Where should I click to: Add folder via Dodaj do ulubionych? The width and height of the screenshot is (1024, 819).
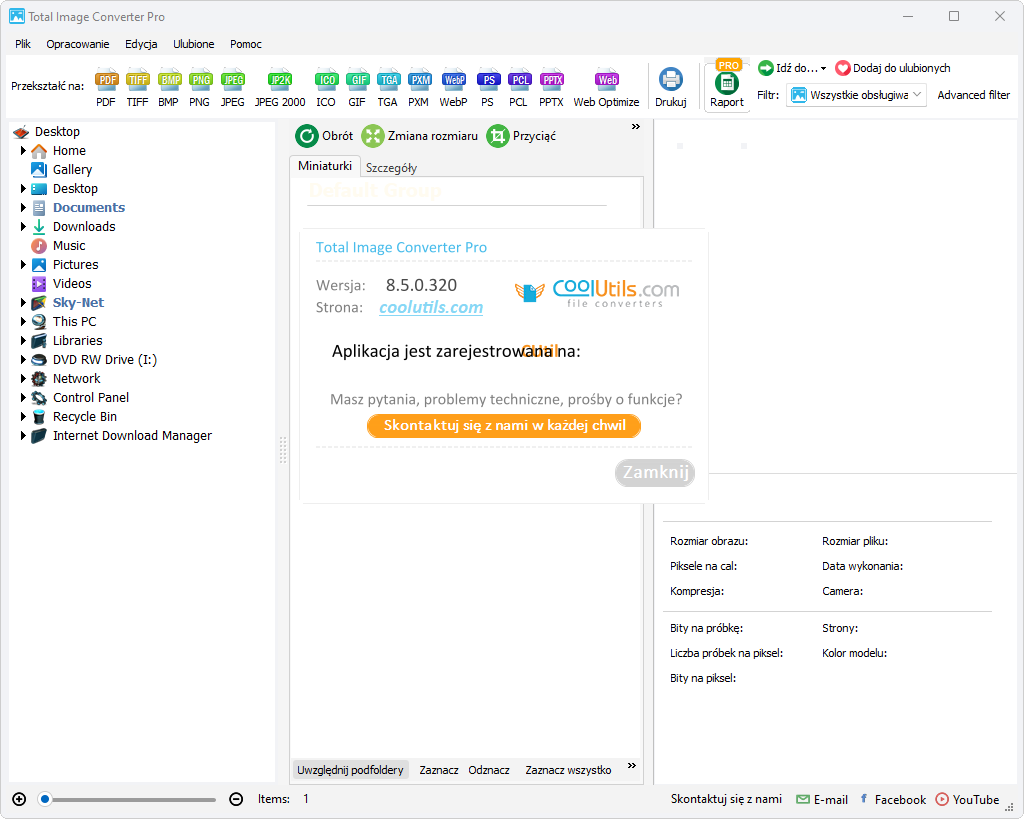(893, 68)
